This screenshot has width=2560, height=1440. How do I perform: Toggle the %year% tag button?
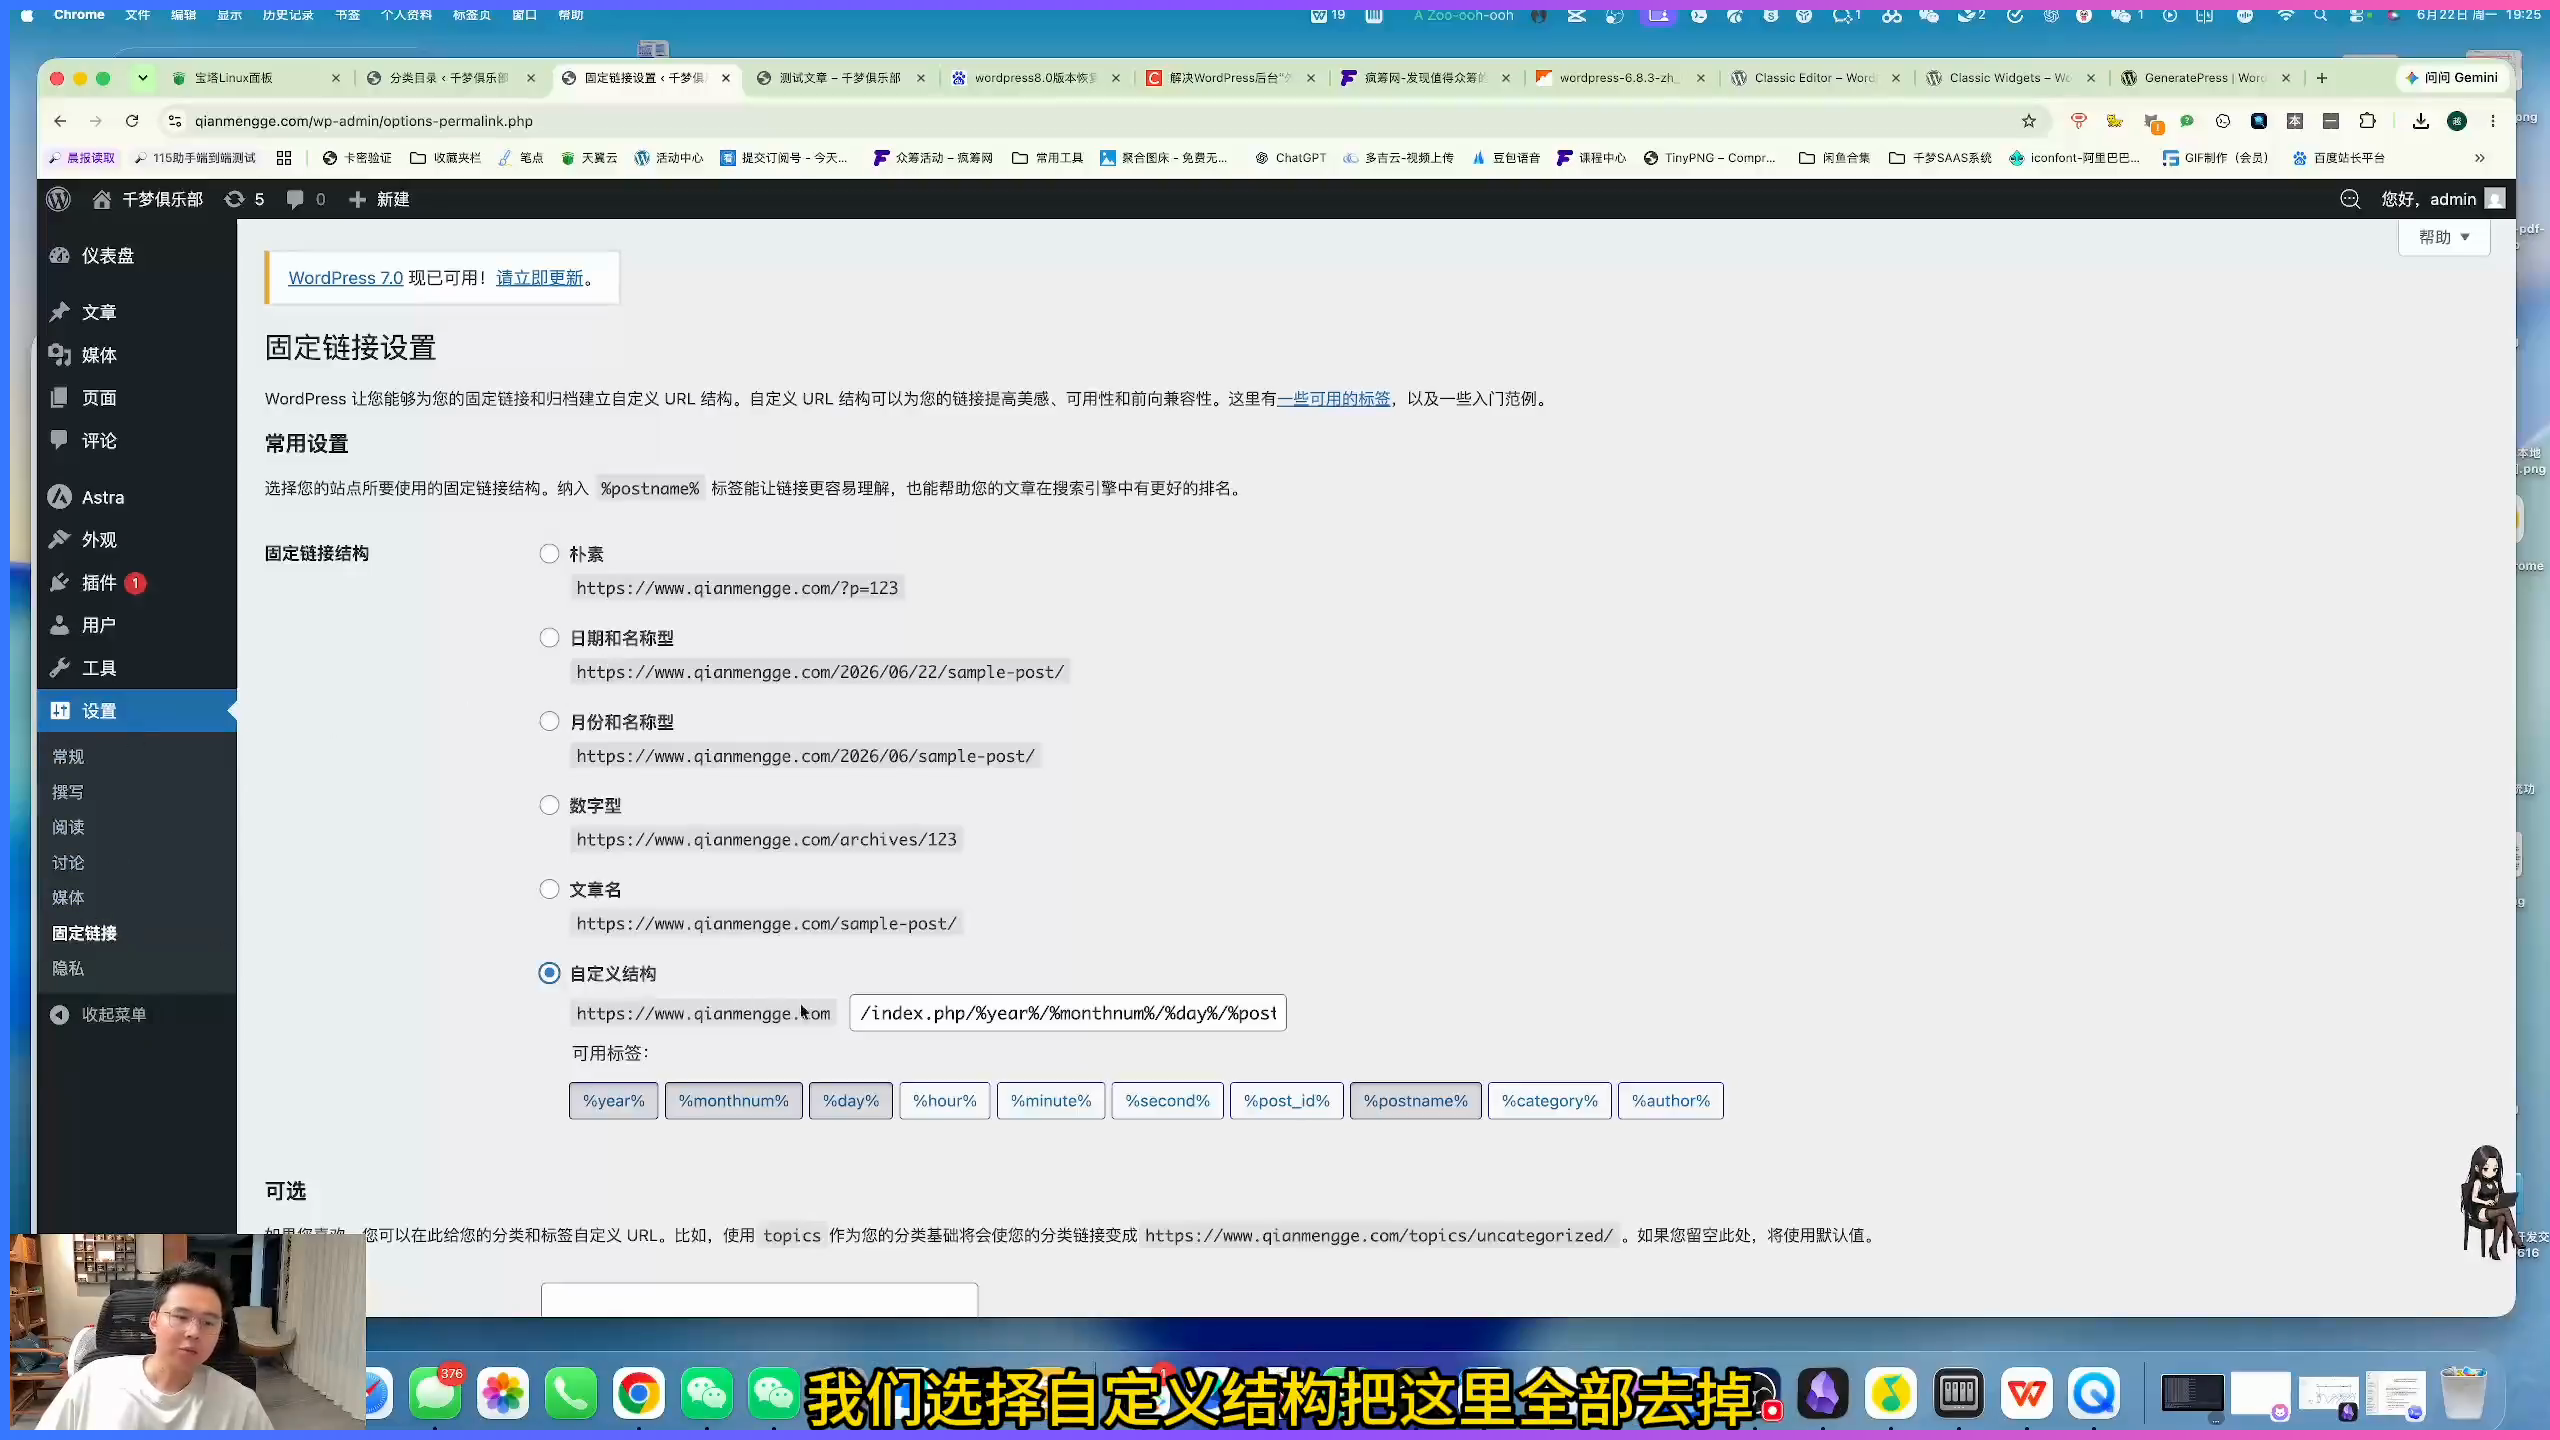pyautogui.click(x=614, y=1101)
